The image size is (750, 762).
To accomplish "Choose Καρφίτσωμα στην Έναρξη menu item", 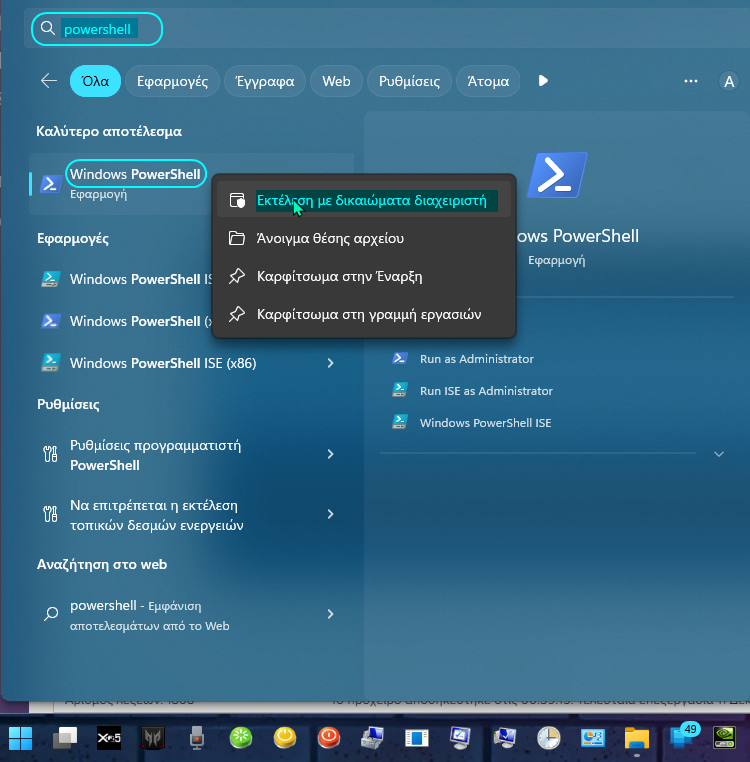I will (364, 276).
